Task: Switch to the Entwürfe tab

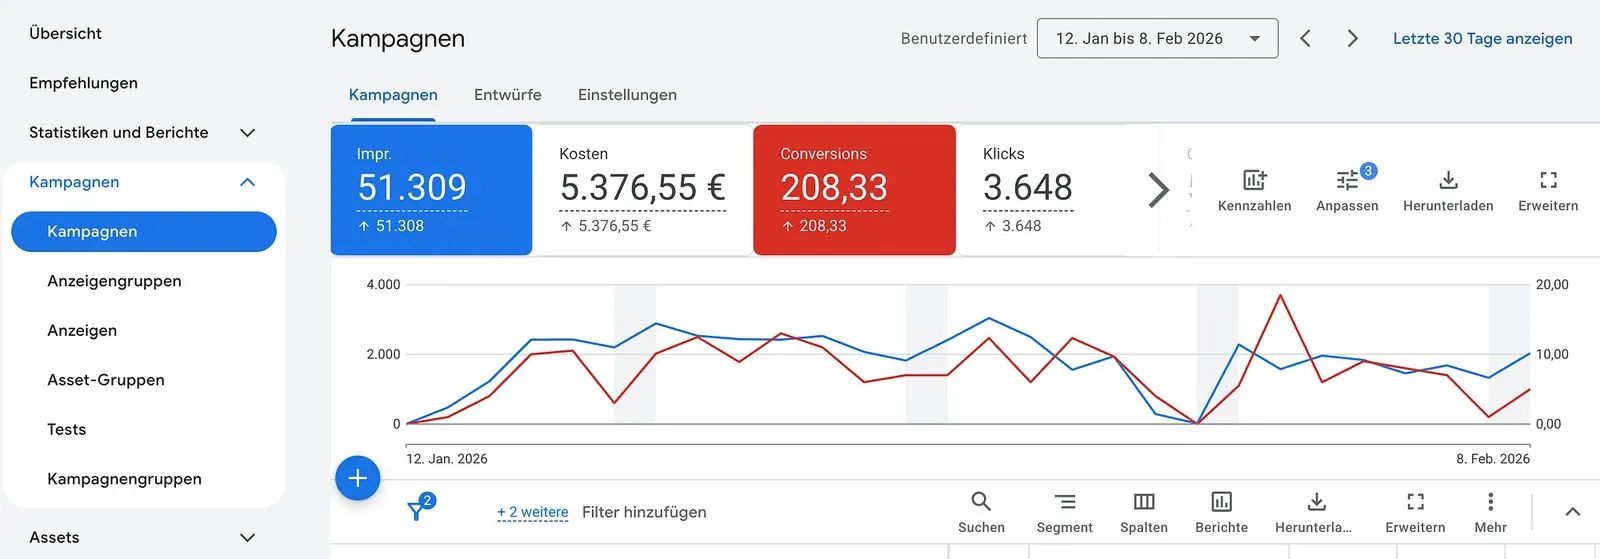Action: [x=508, y=95]
